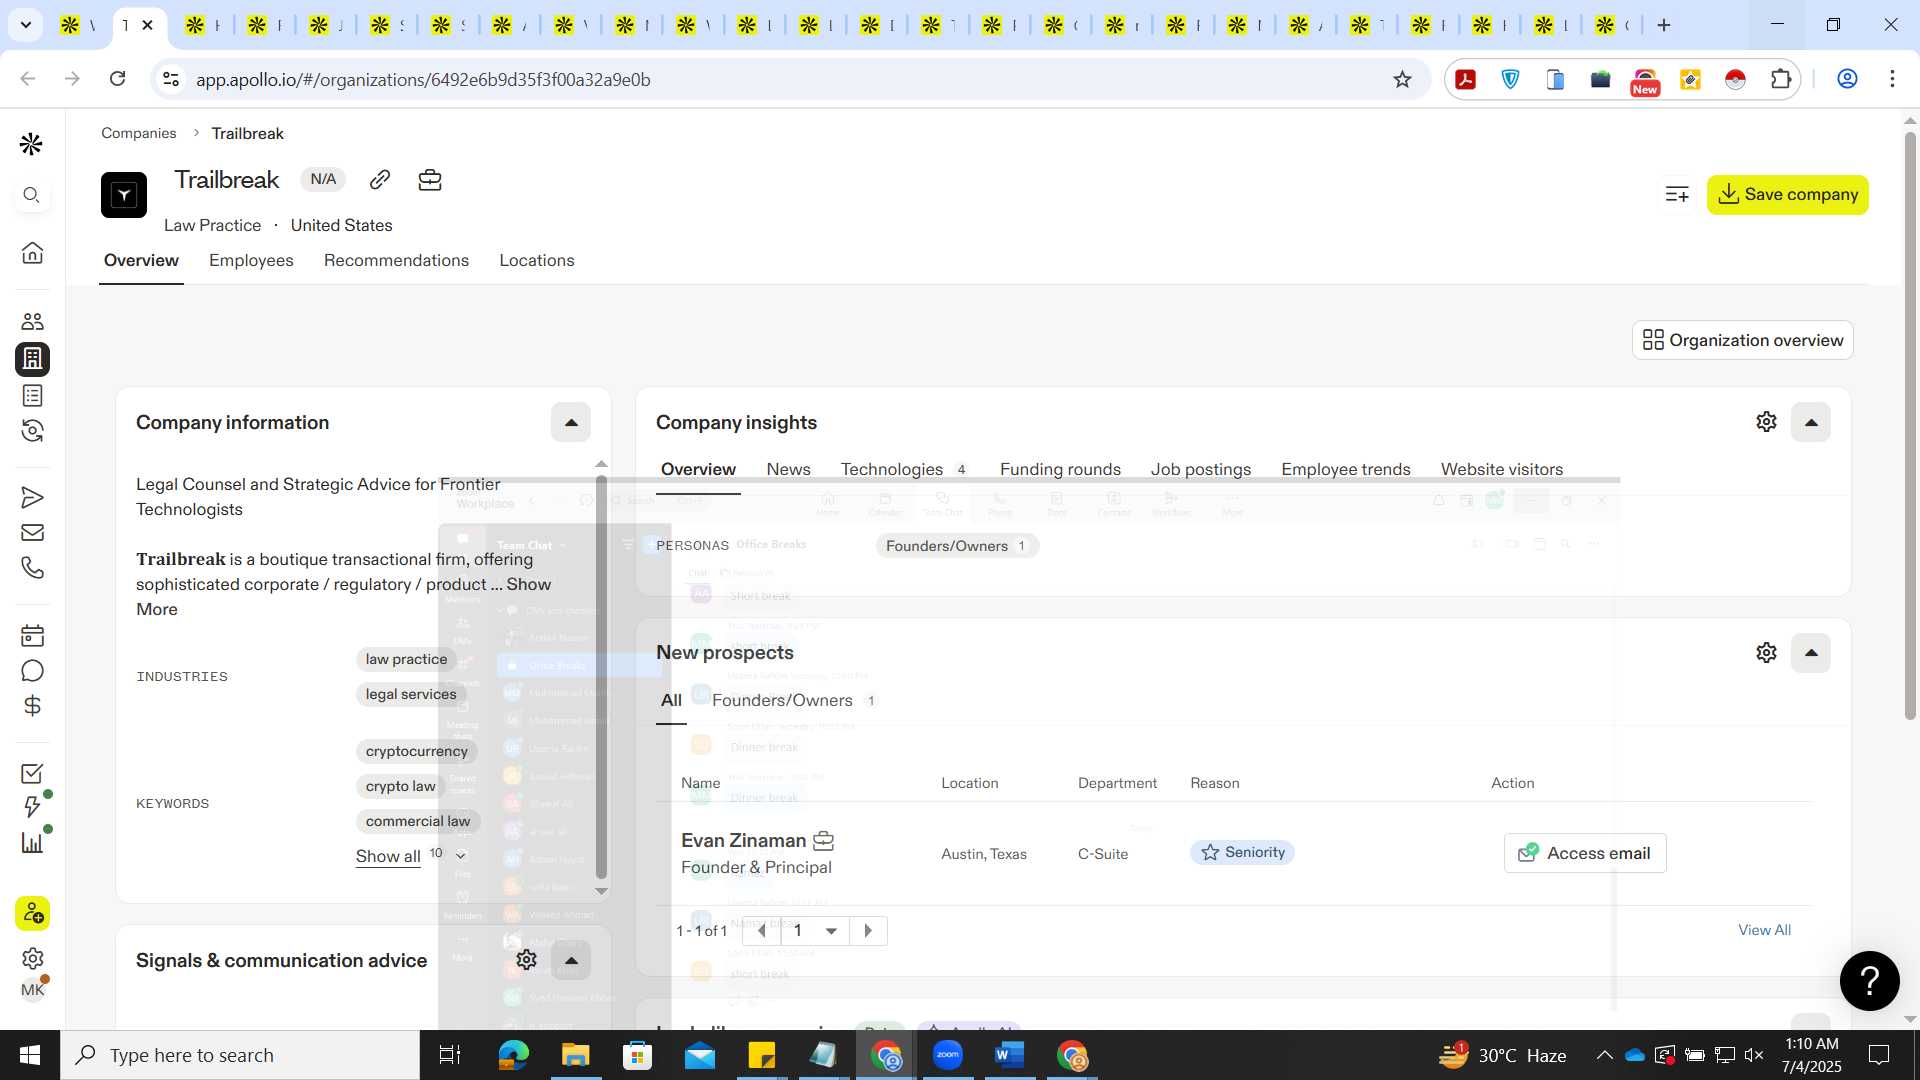Switch to the Recommendations tab
This screenshot has height=1080, width=1920.
pyautogui.click(x=396, y=260)
